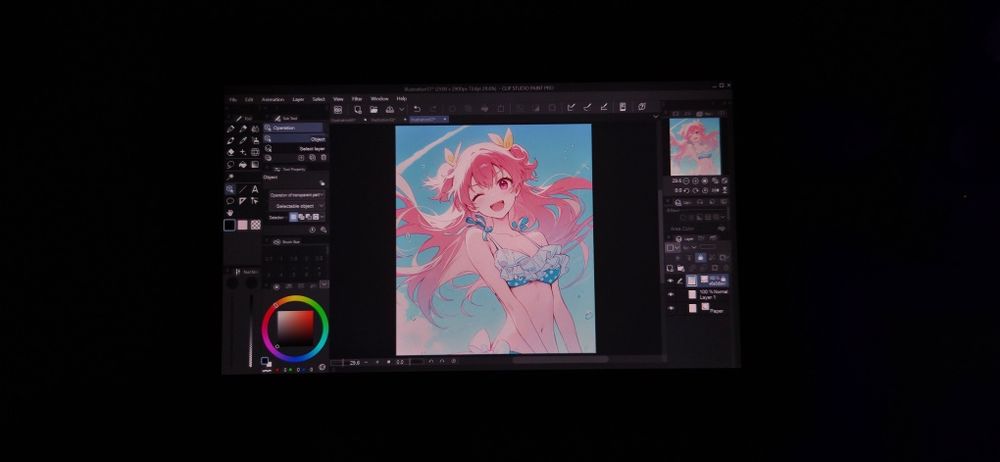Click the Save icon in command bar

click(x=390, y=109)
